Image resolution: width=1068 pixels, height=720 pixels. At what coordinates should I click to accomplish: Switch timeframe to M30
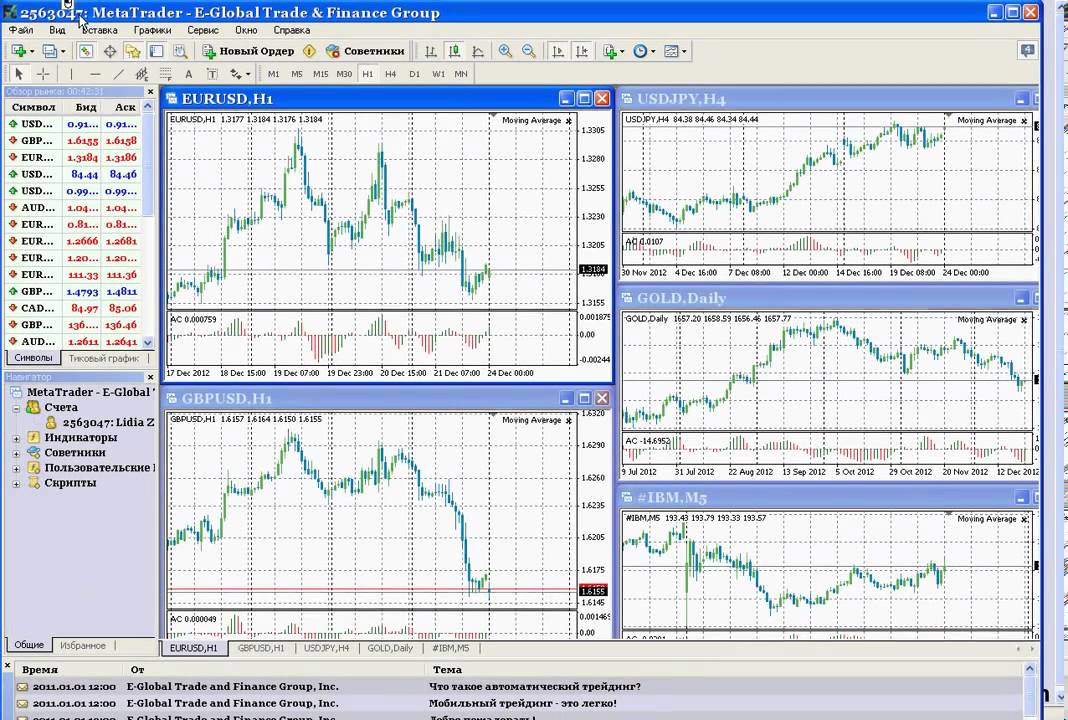[x=344, y=74]
